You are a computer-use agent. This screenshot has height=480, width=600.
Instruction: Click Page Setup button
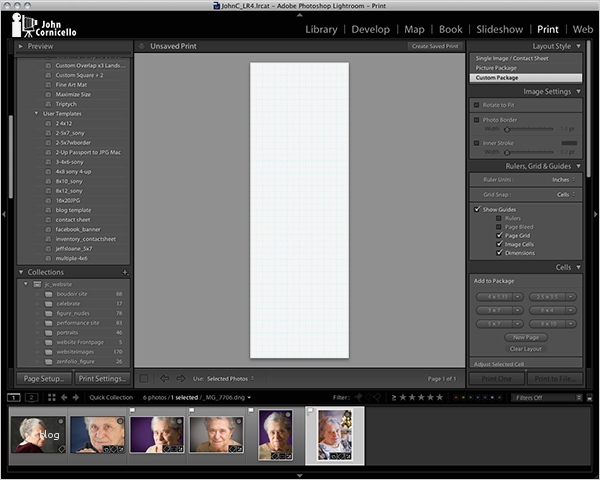pos(44,379)
